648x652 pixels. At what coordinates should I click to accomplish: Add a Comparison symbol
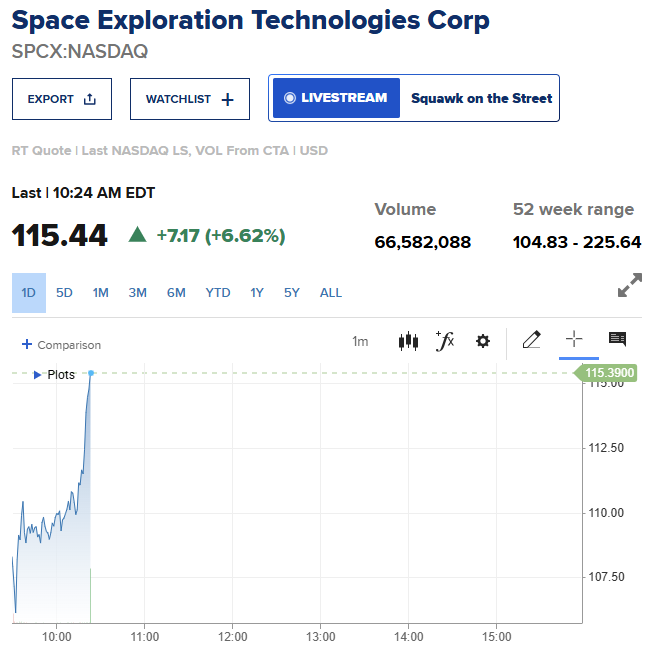tap(61, 345)
